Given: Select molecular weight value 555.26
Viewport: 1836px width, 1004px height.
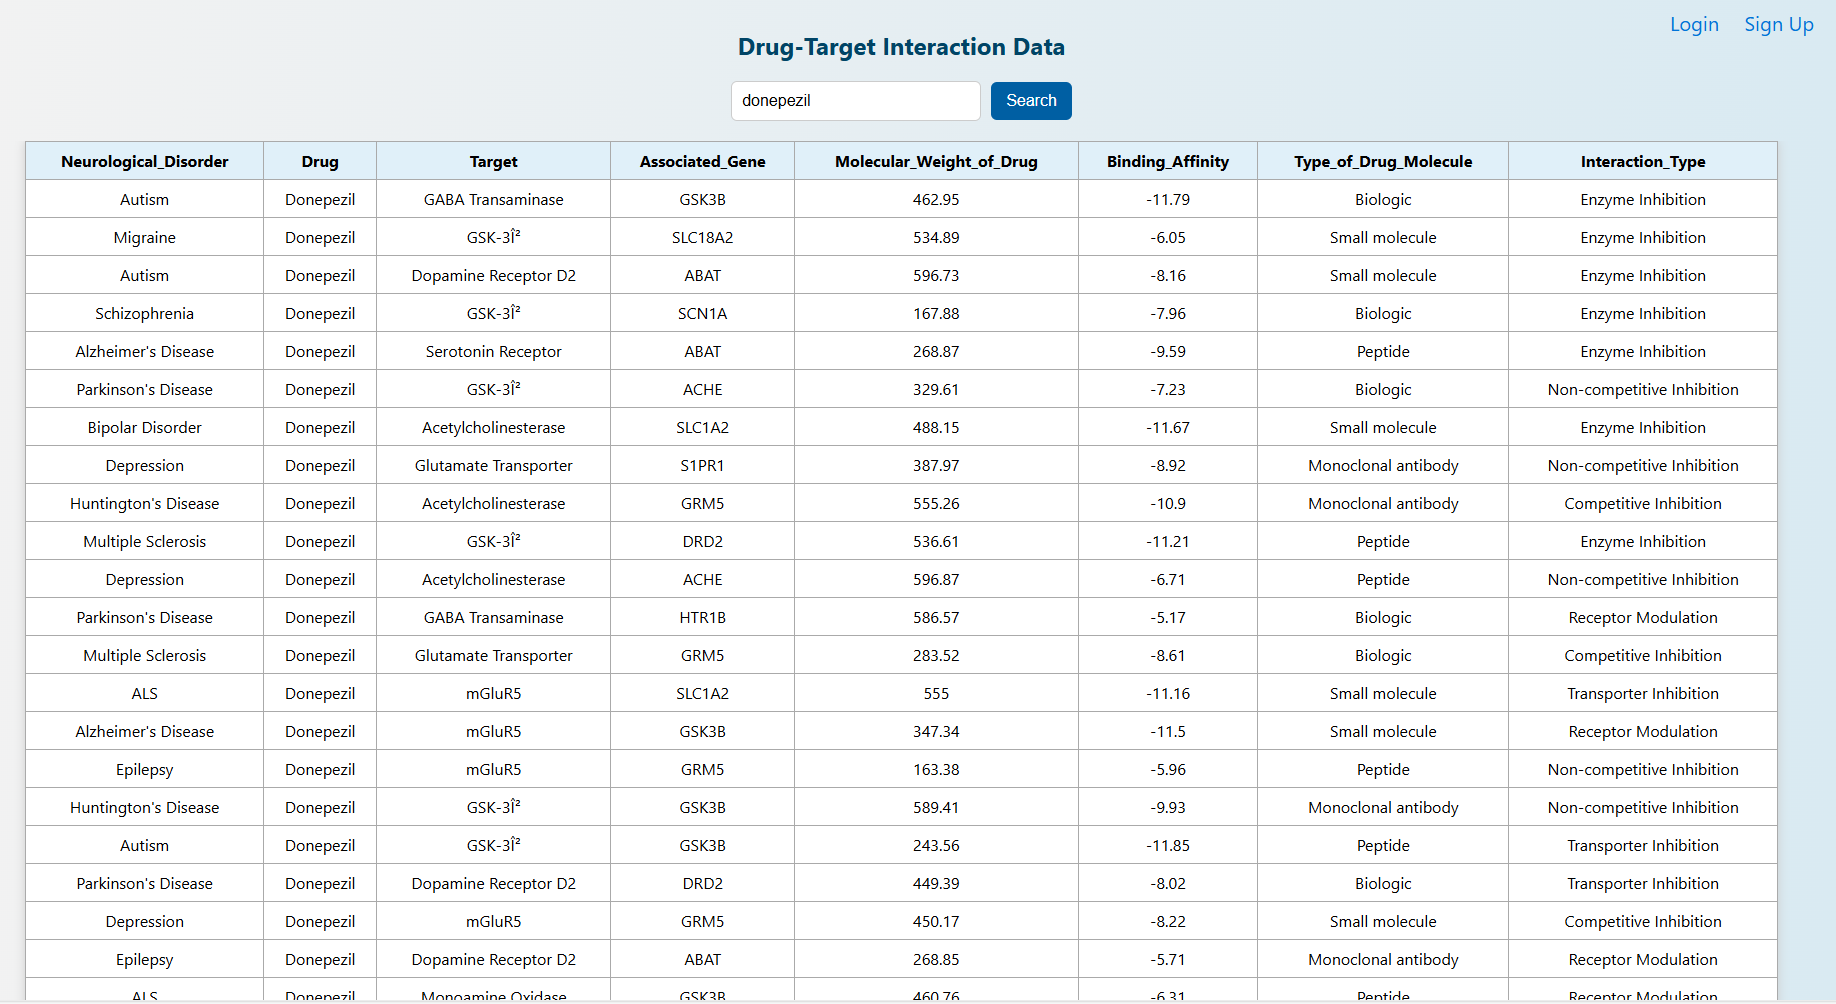Looking at the screenshot, I should [936, 503].
